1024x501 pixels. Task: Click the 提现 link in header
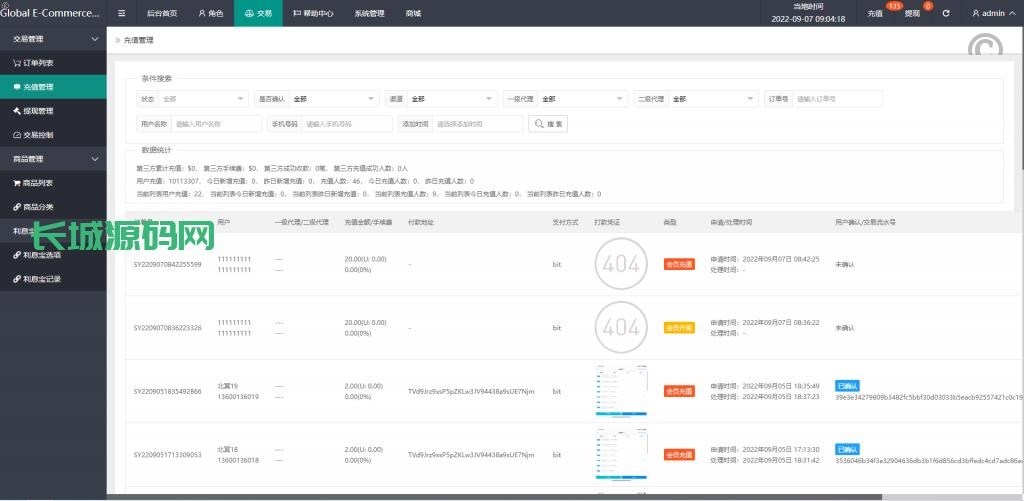pos(914,14)
